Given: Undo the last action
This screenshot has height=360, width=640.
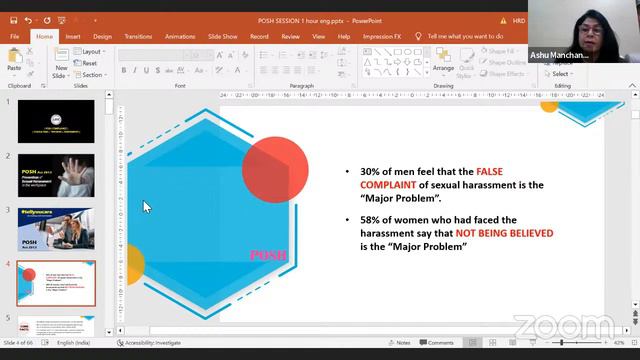Looking at the screenshot, I should coord(28,20).
